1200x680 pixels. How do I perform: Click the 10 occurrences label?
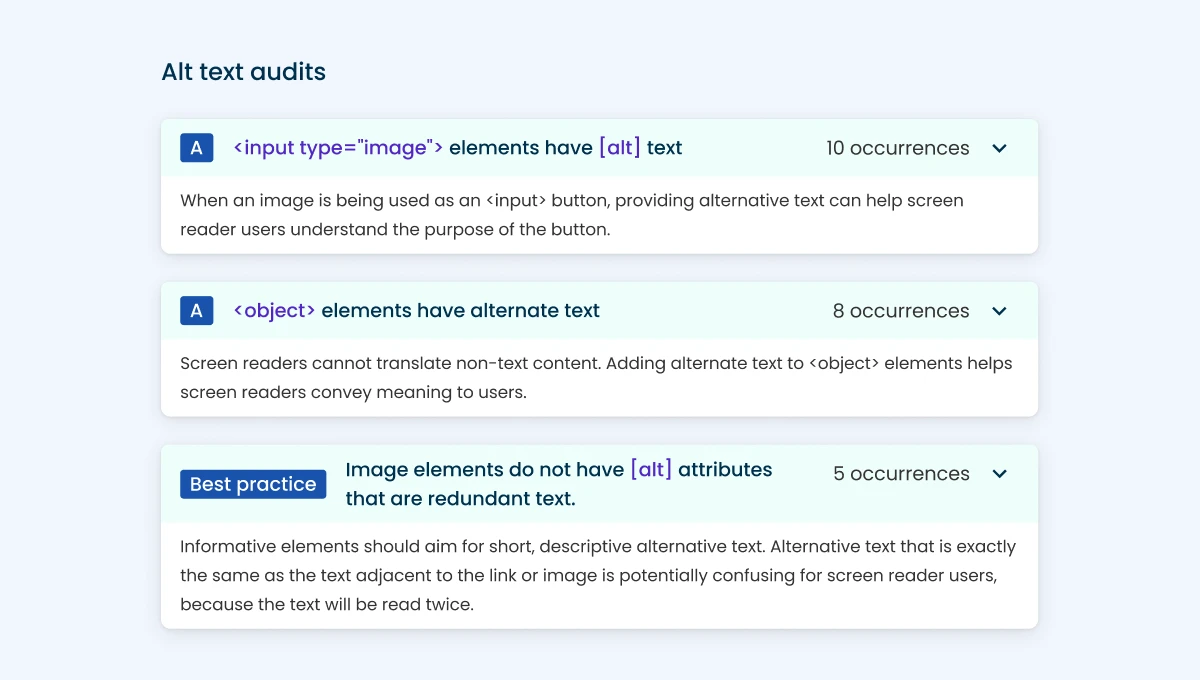(897, 147)
